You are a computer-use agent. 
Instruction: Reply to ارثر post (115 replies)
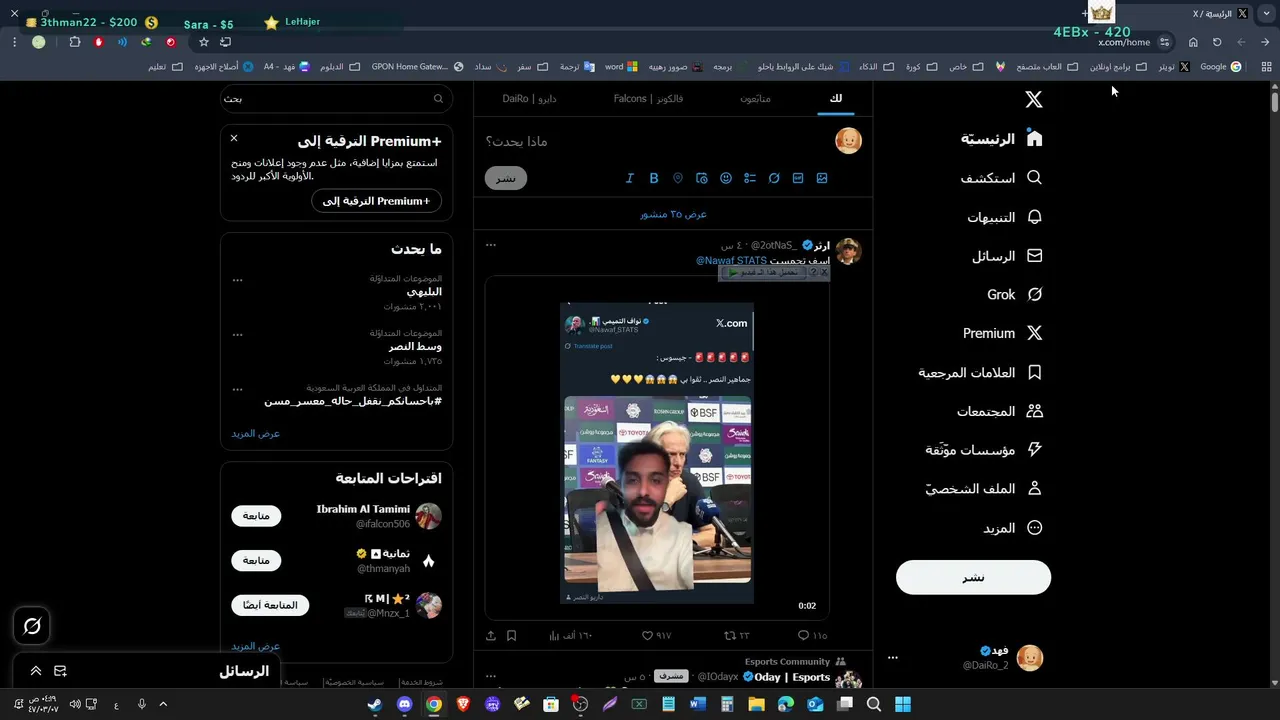812,635
